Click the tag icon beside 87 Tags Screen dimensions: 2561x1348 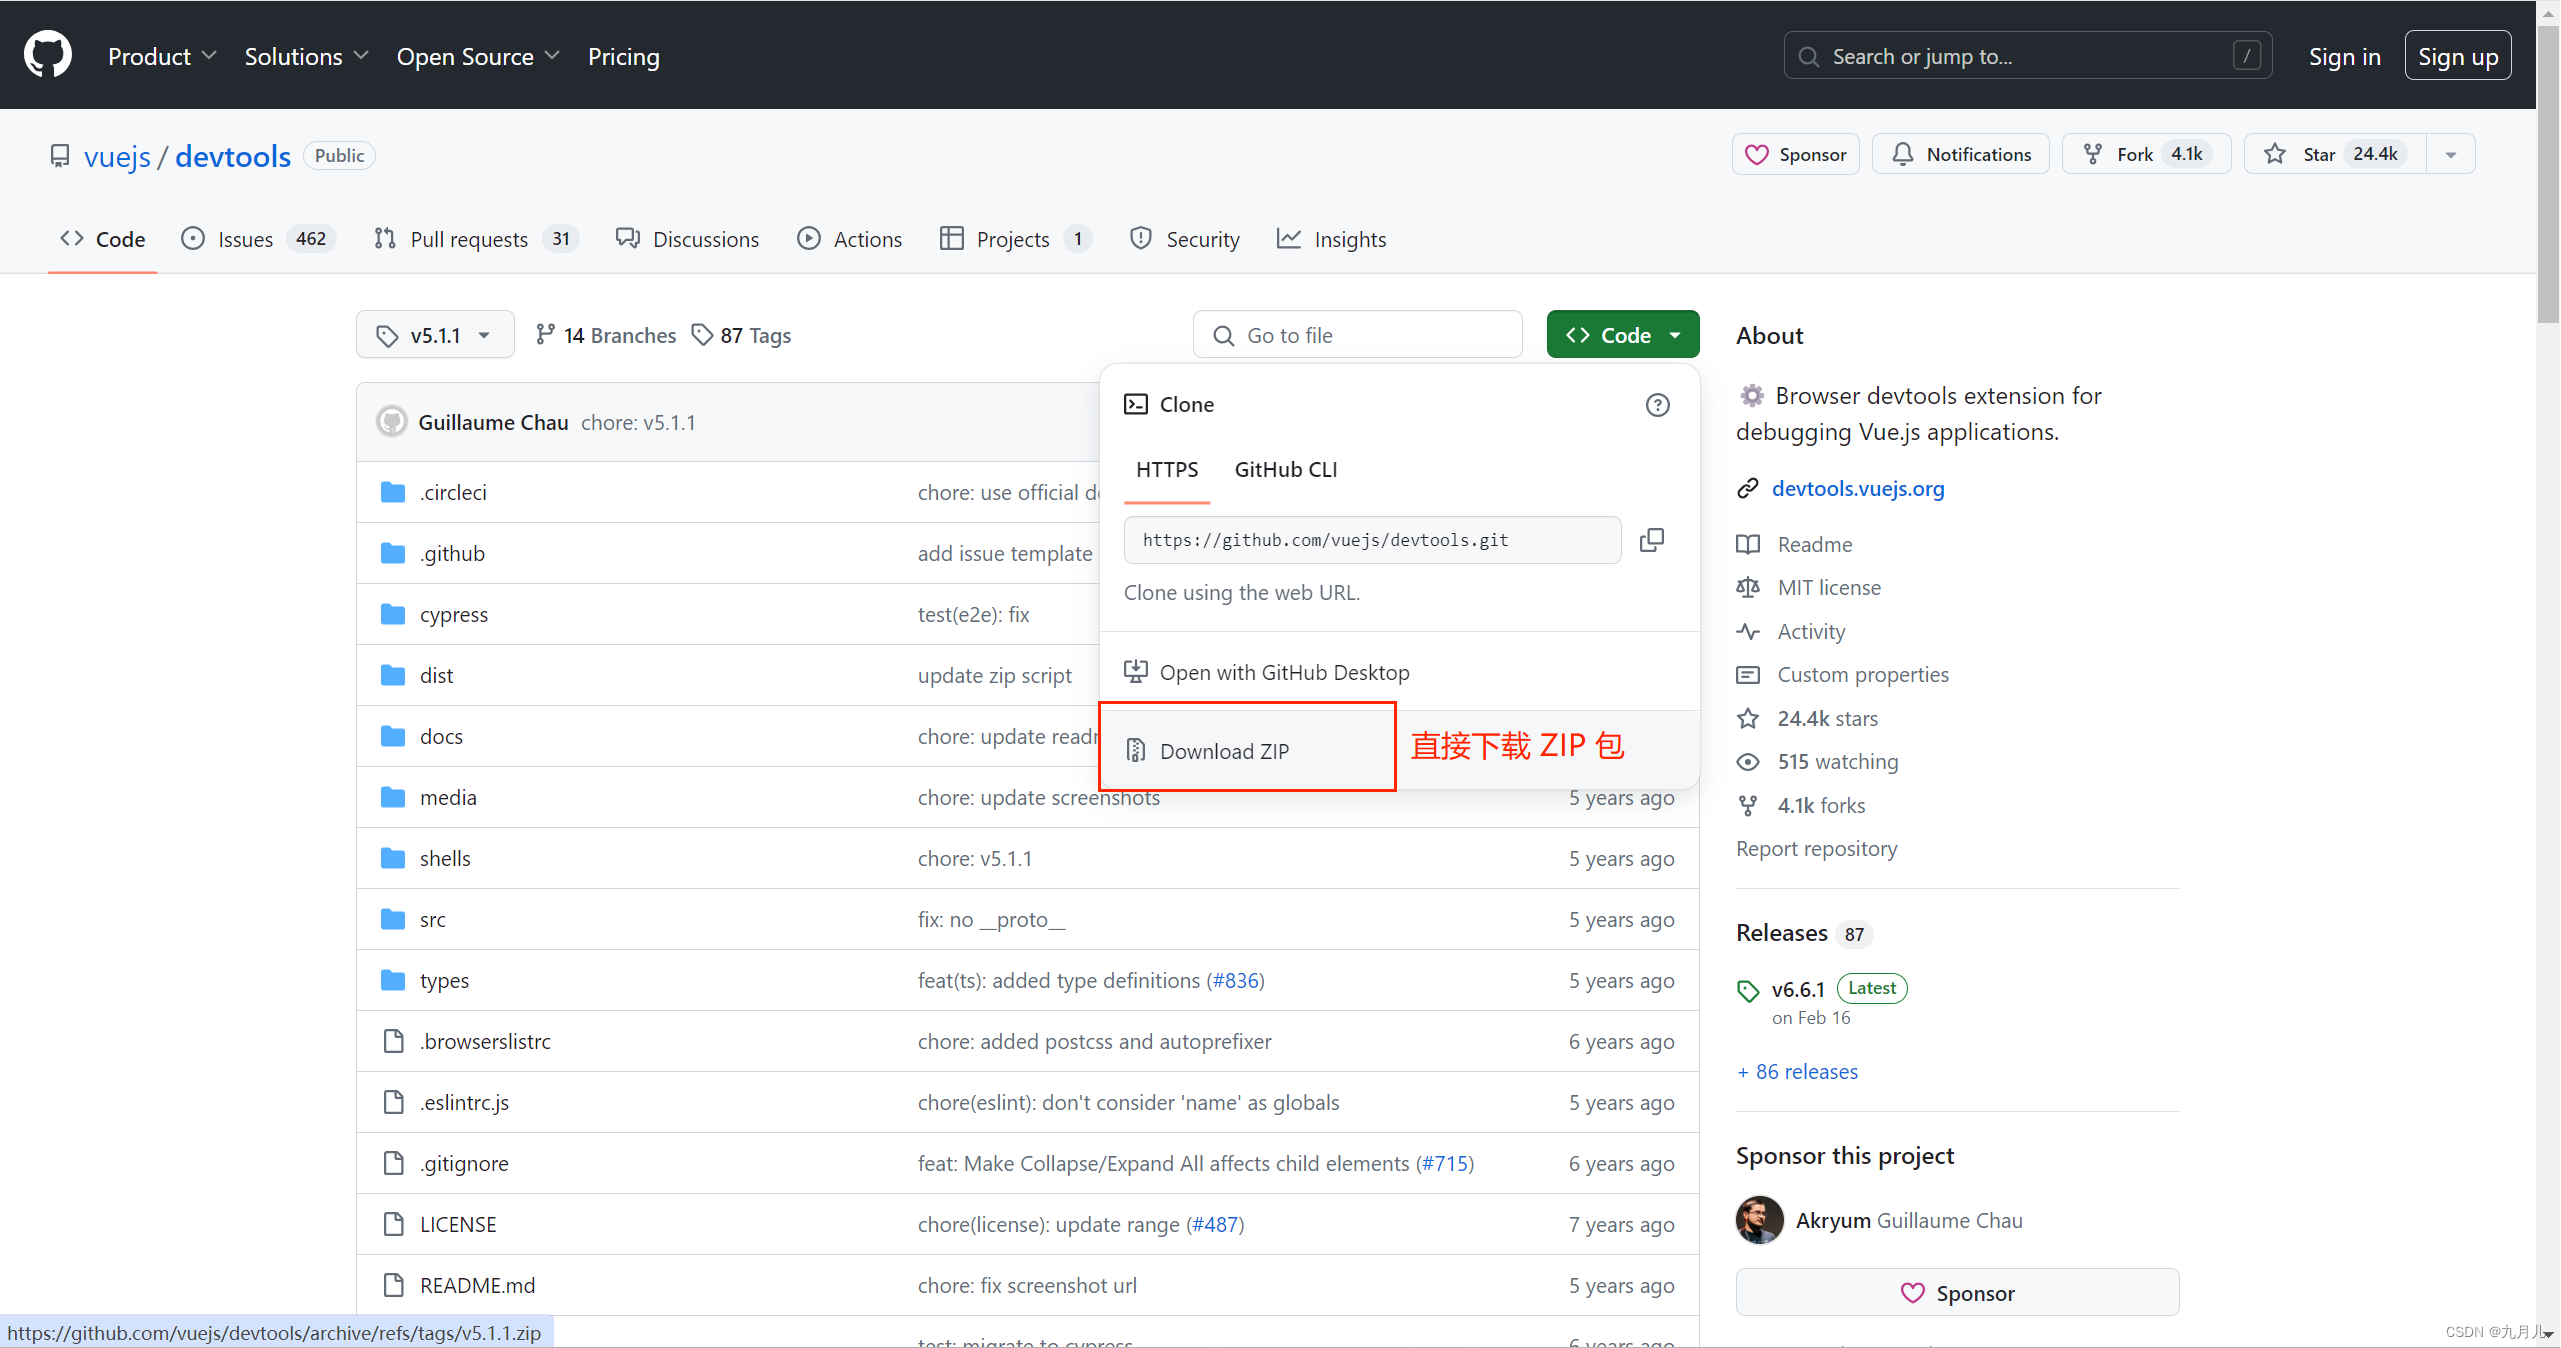coord(703,335)
